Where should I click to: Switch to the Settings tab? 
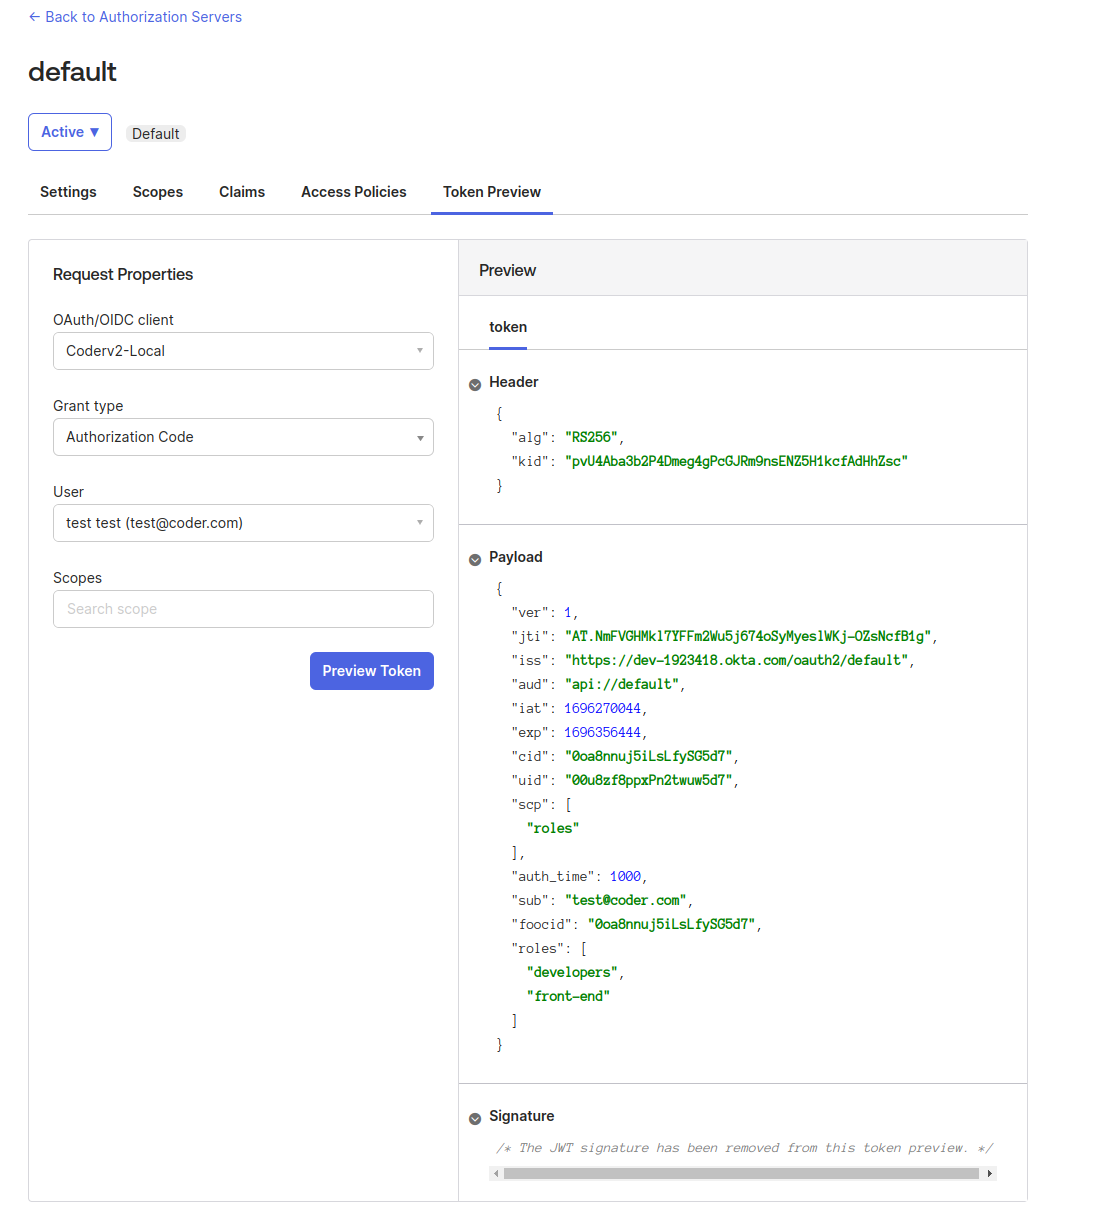[x=67, y=192]
